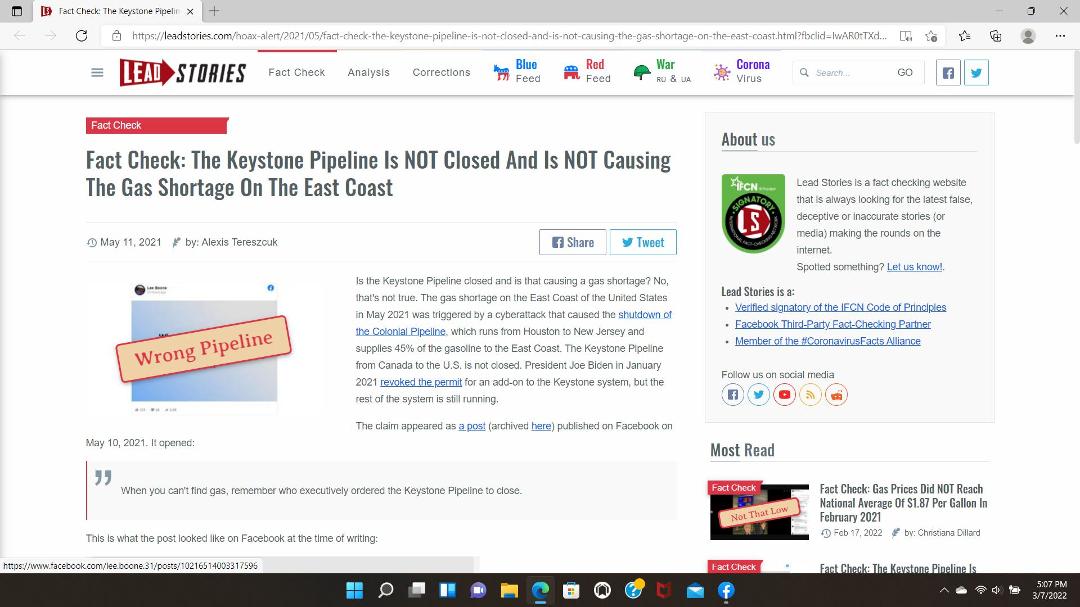Click the Facebook Share button
Screen dimensions: 1080x607
[x=573, y=242]
